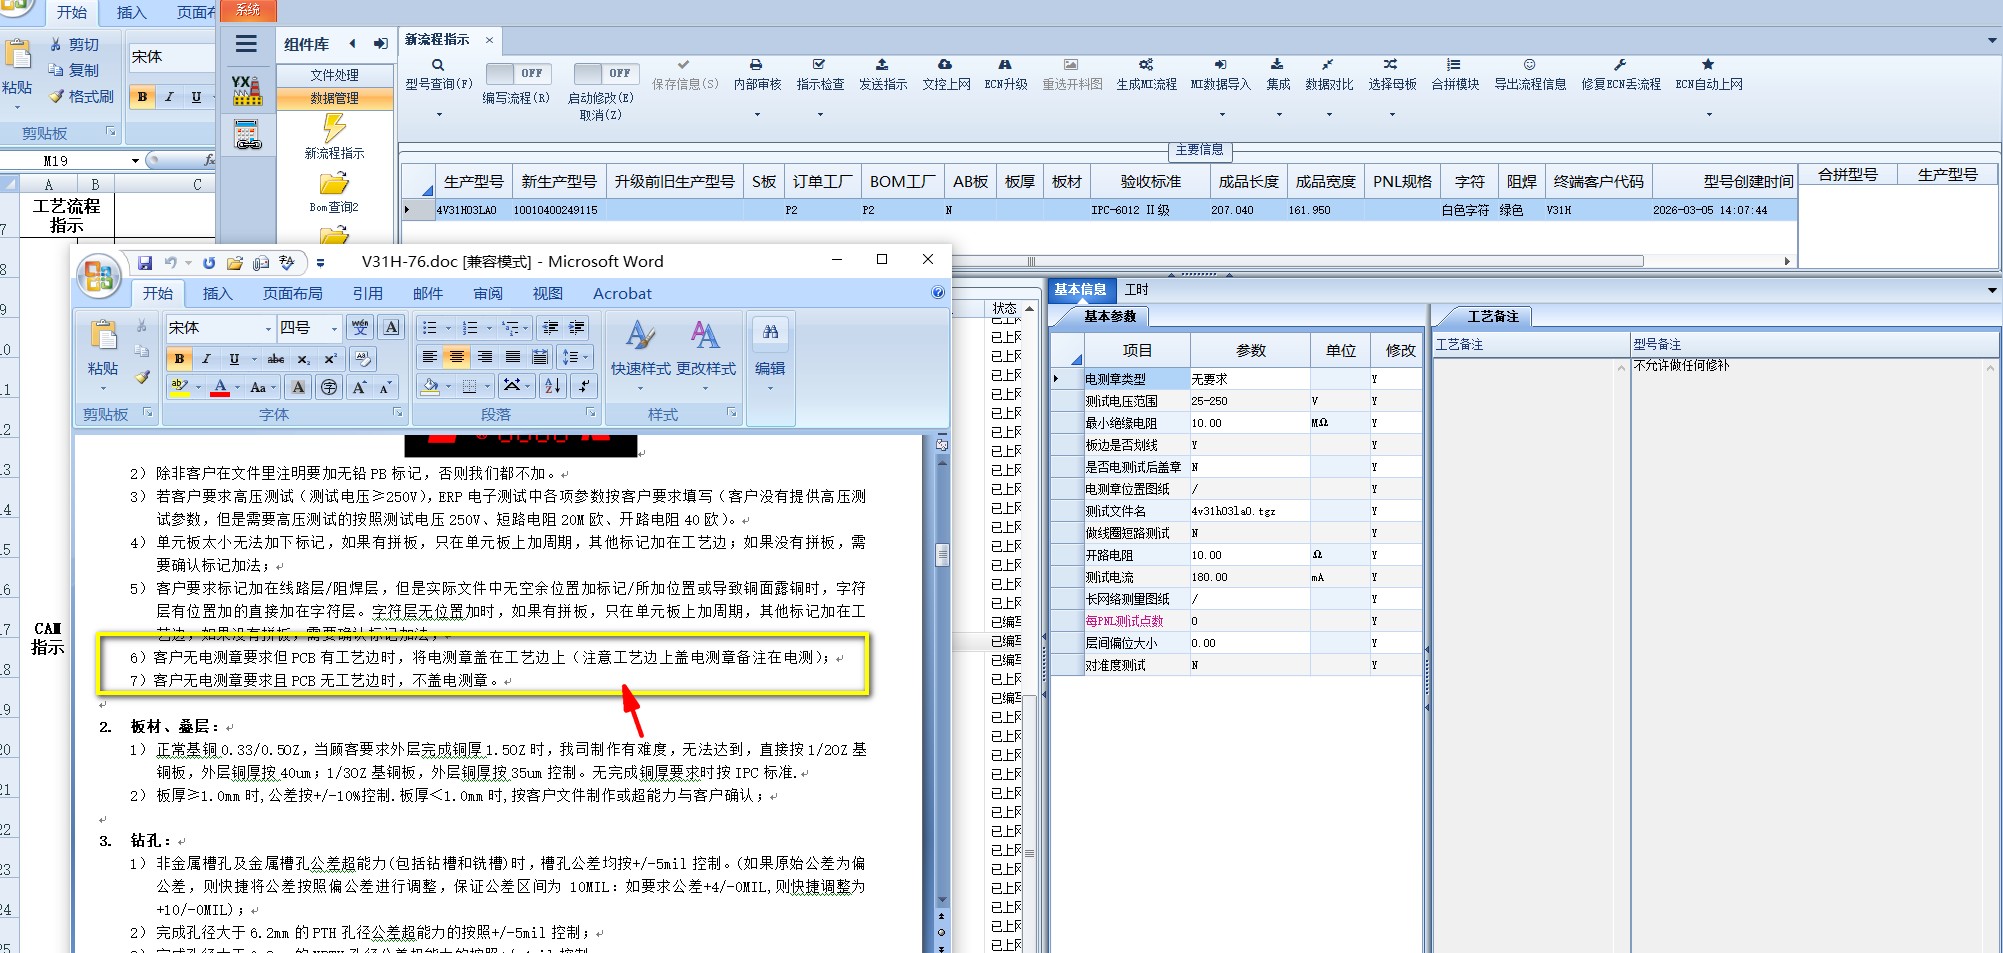This screenshot has height=953, width=2003.
Task: Open Word Acrobat tab
Action: 622,293
